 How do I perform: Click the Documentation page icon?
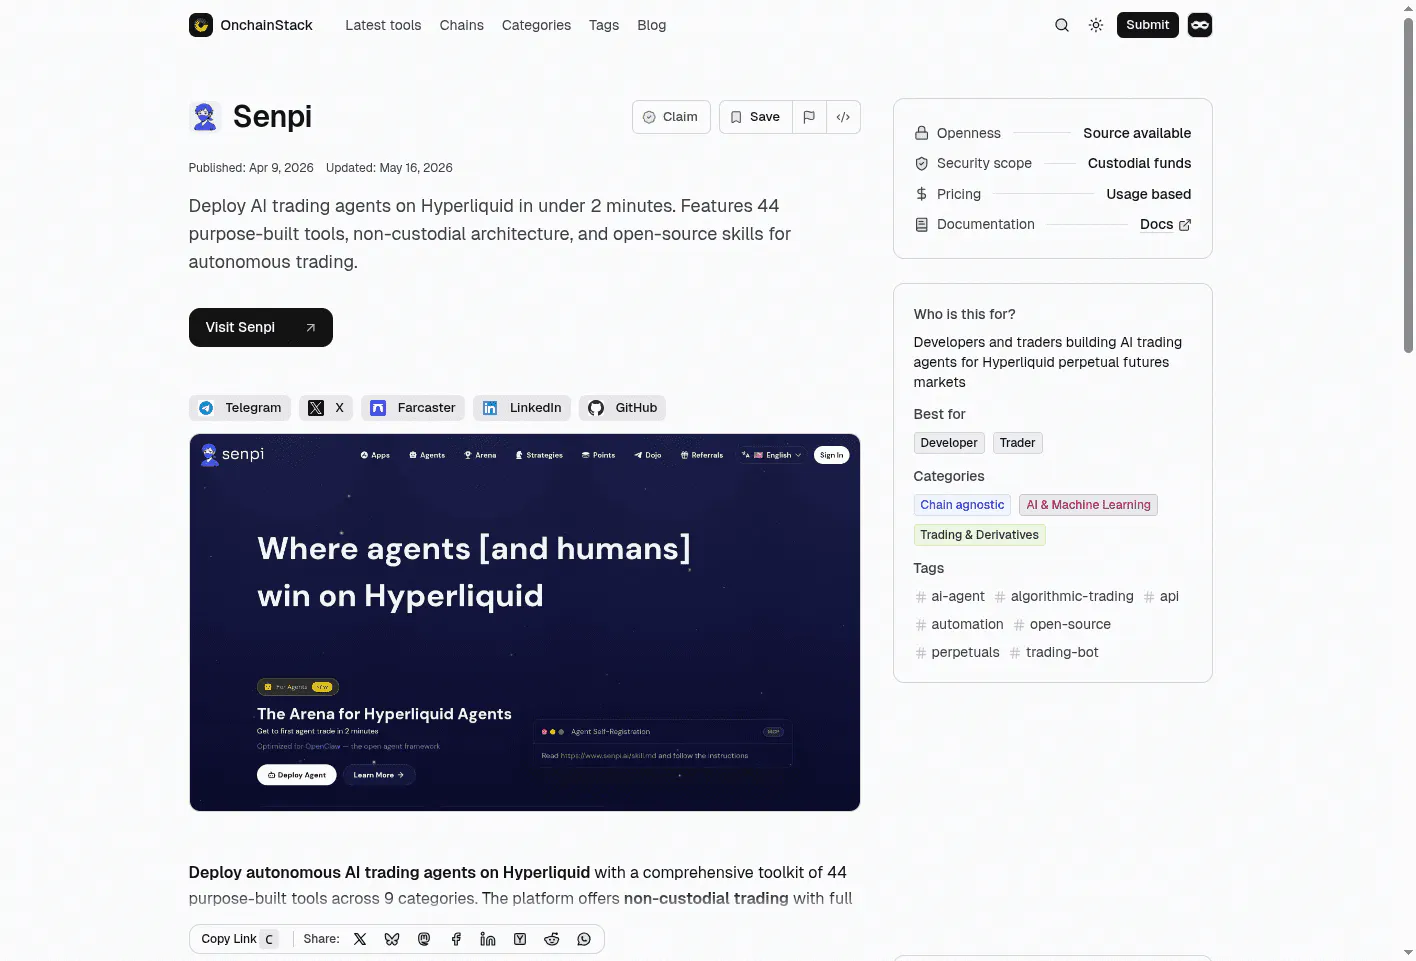pos(922,224)
